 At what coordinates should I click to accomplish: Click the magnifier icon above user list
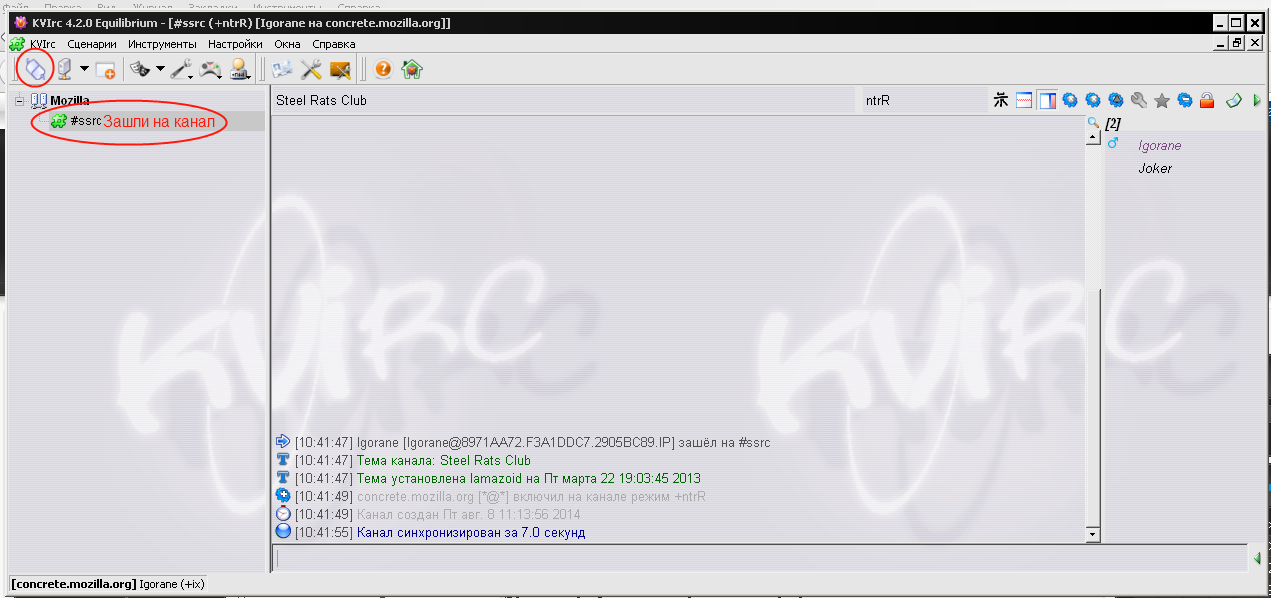(1093, 123)
